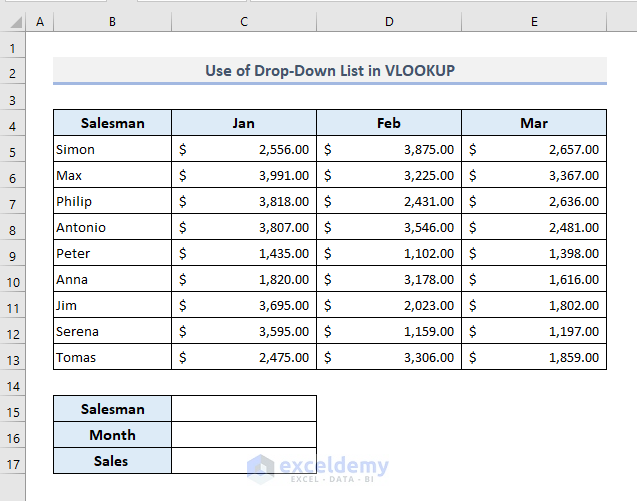Click the empty Salesman input cell
The height and width of the screenshot is (501, 637).
244,409
